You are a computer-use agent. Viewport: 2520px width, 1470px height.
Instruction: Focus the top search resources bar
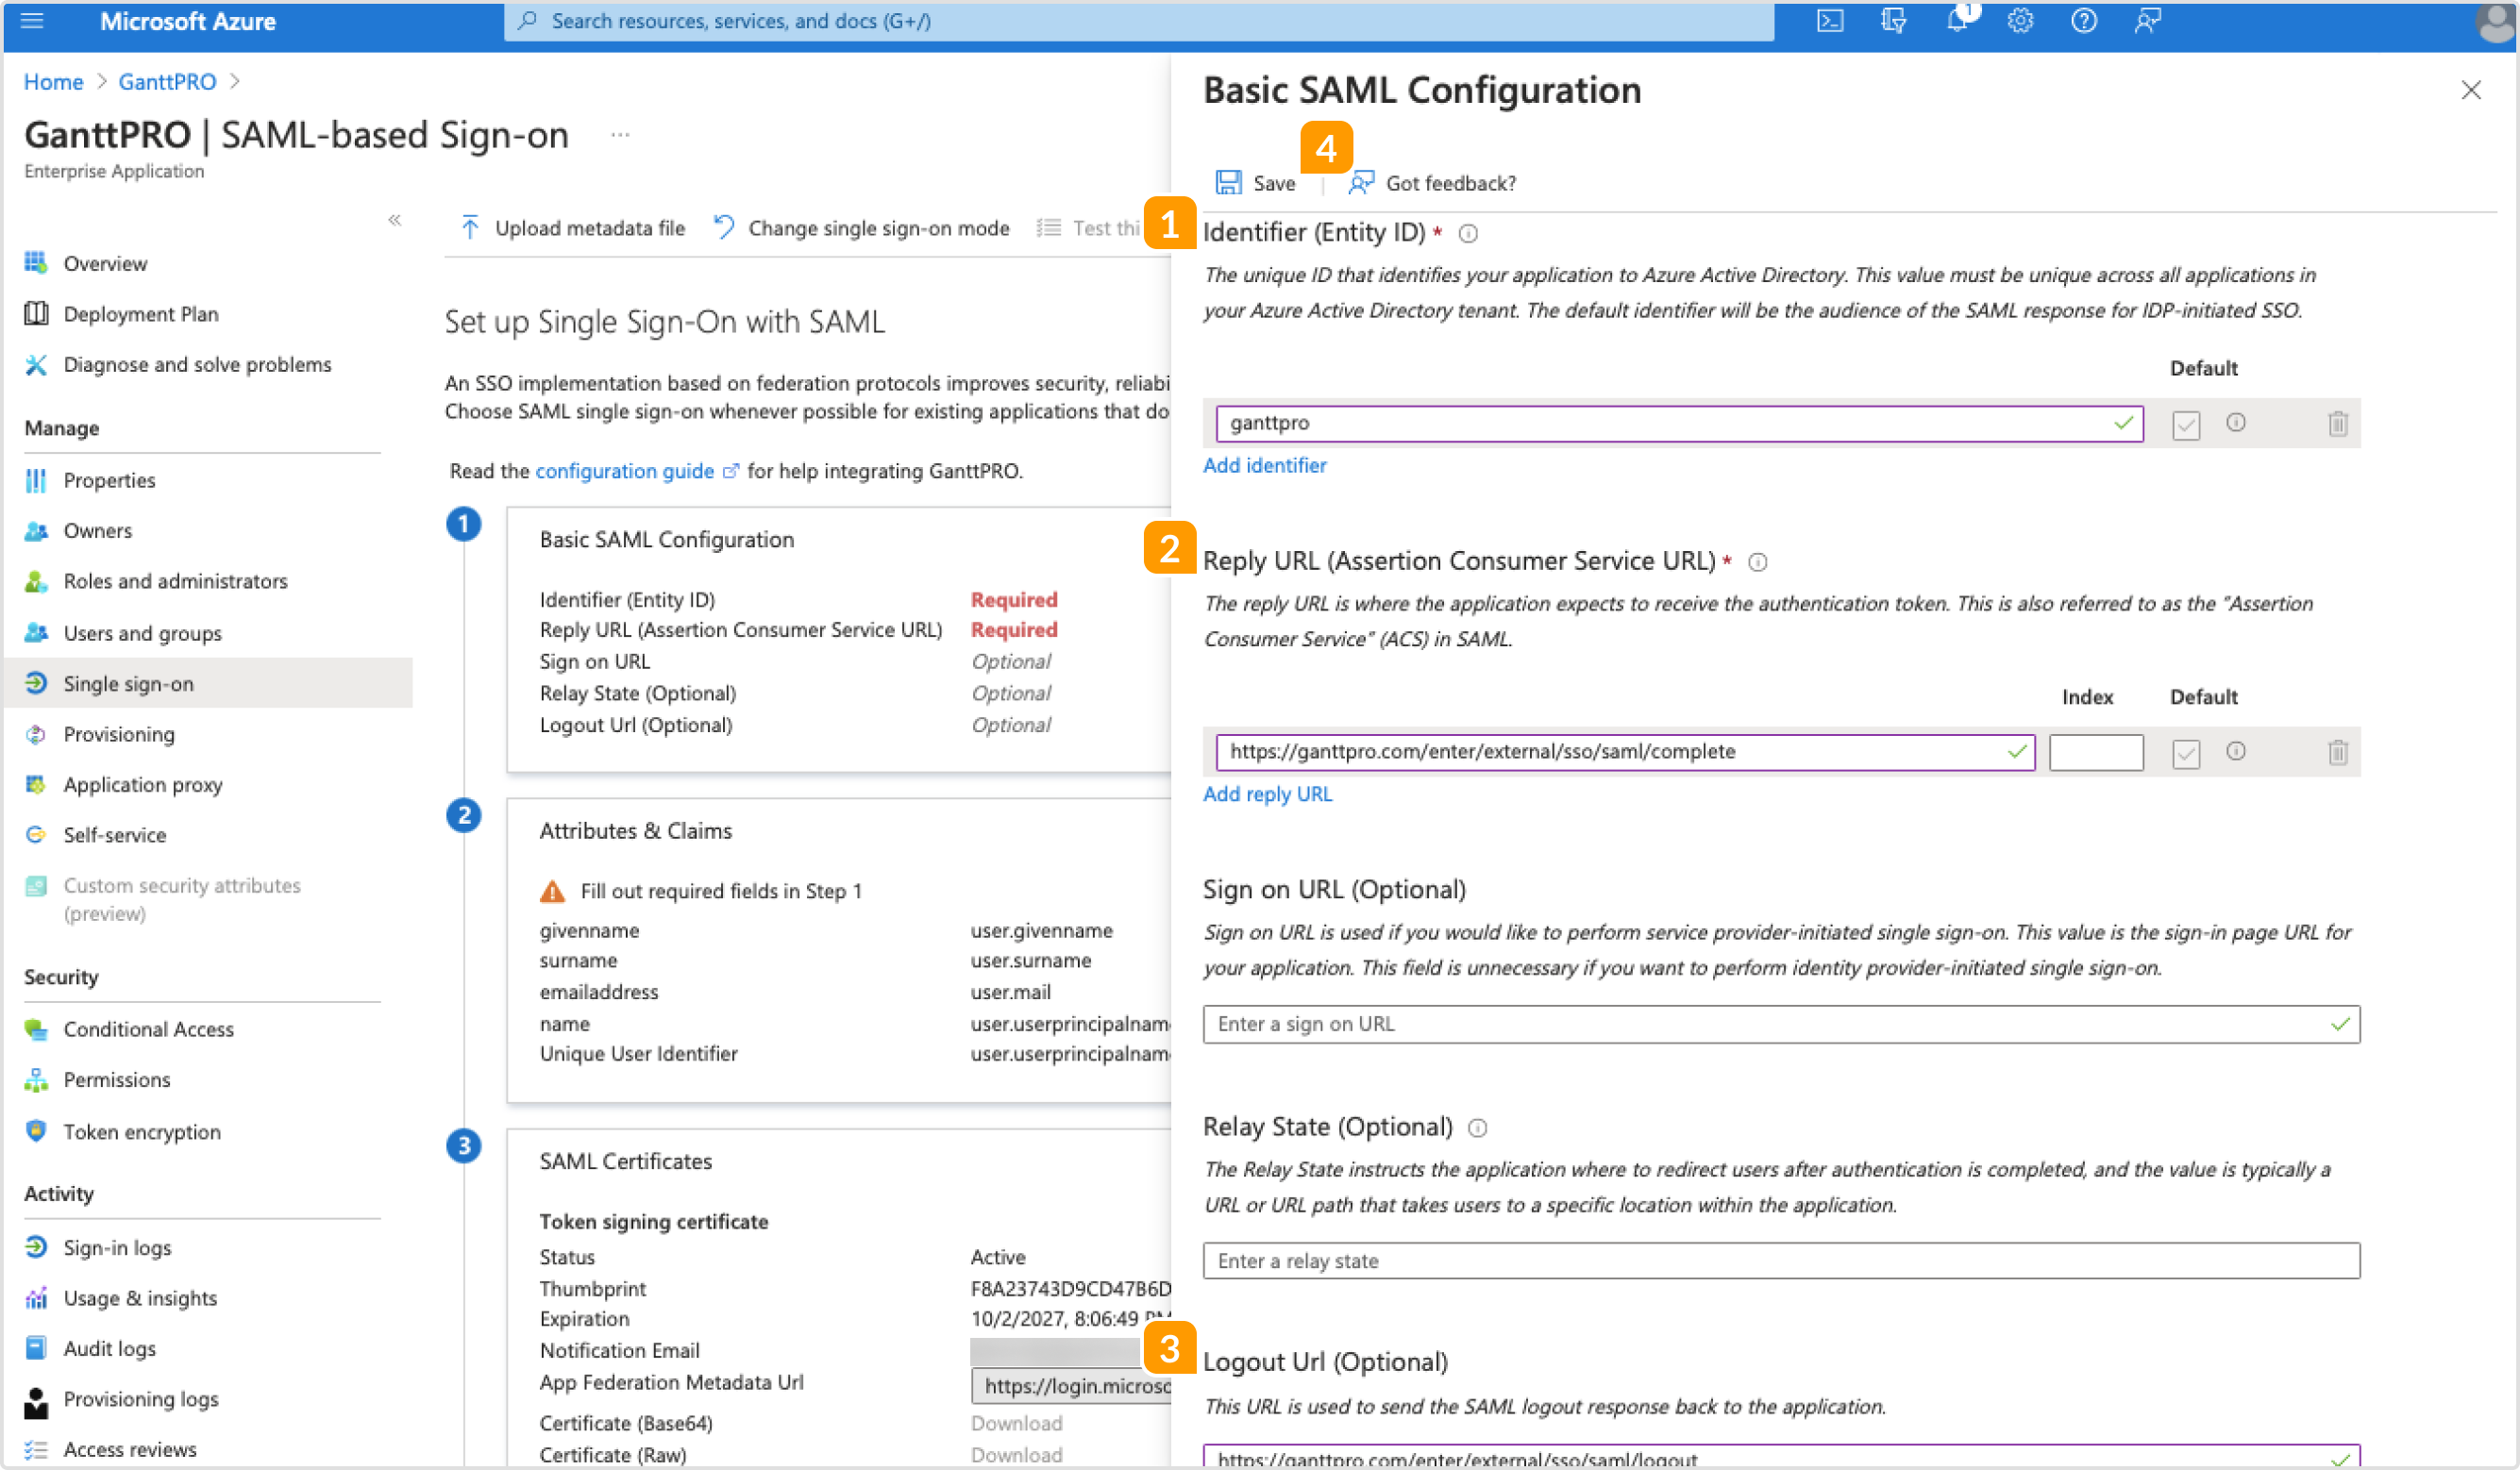click(x=1139, y=21)
